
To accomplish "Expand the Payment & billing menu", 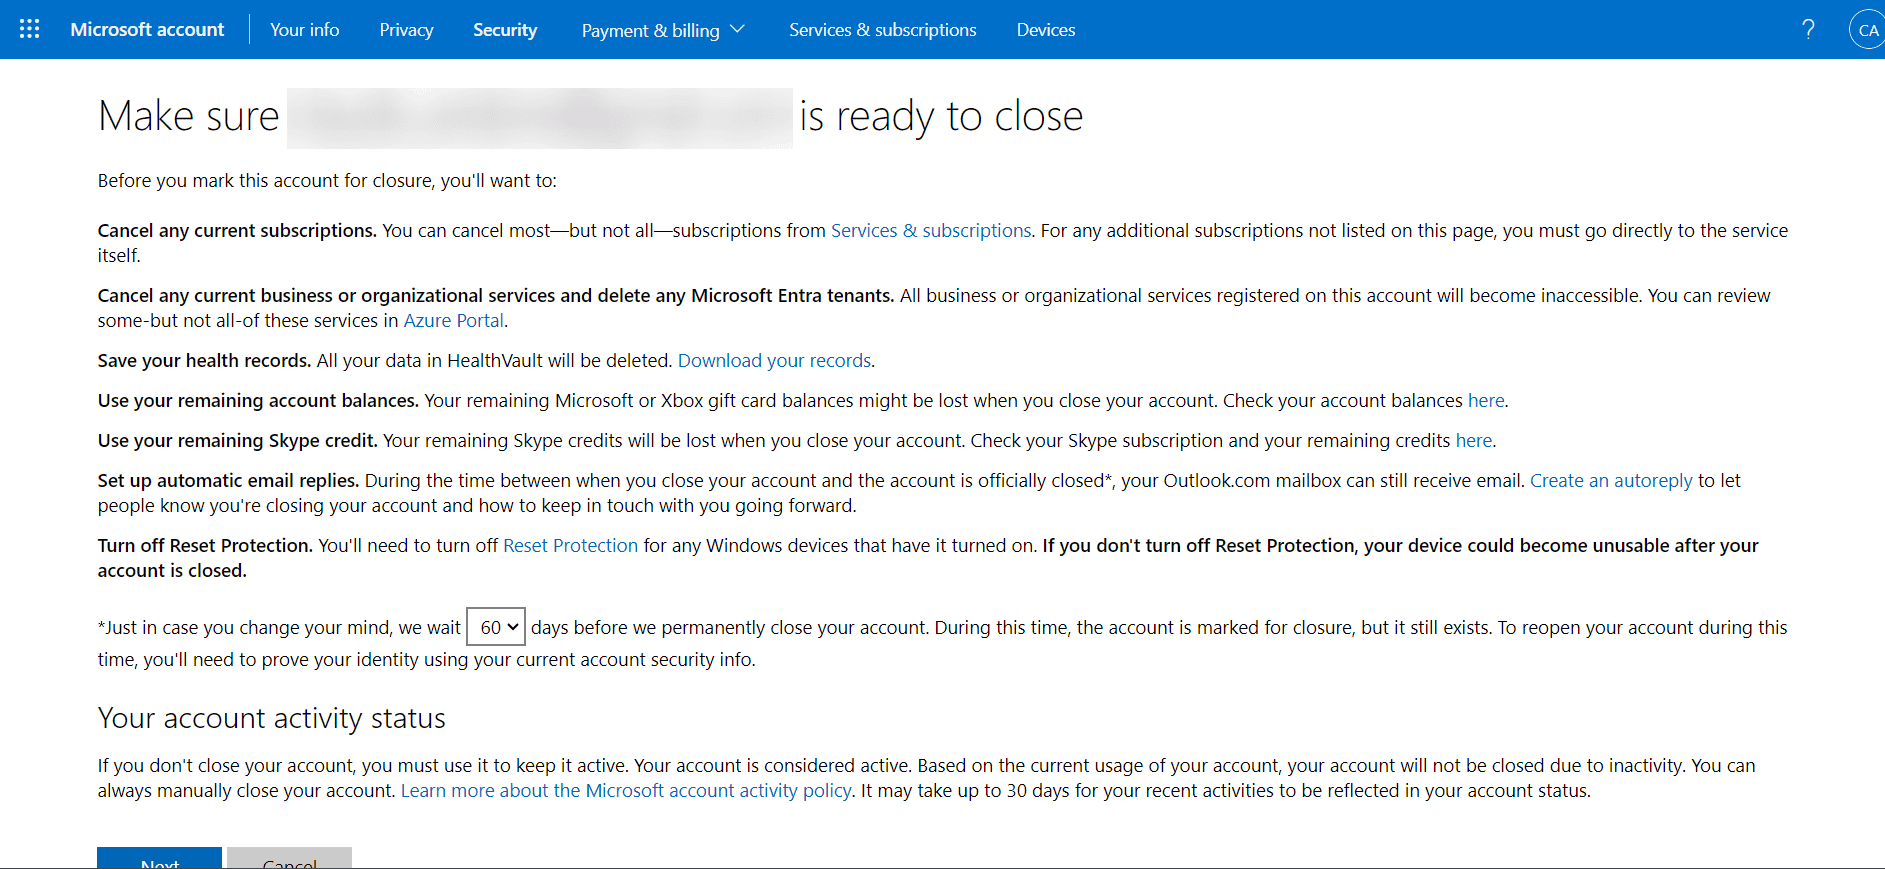I will [x=663, y=30].
